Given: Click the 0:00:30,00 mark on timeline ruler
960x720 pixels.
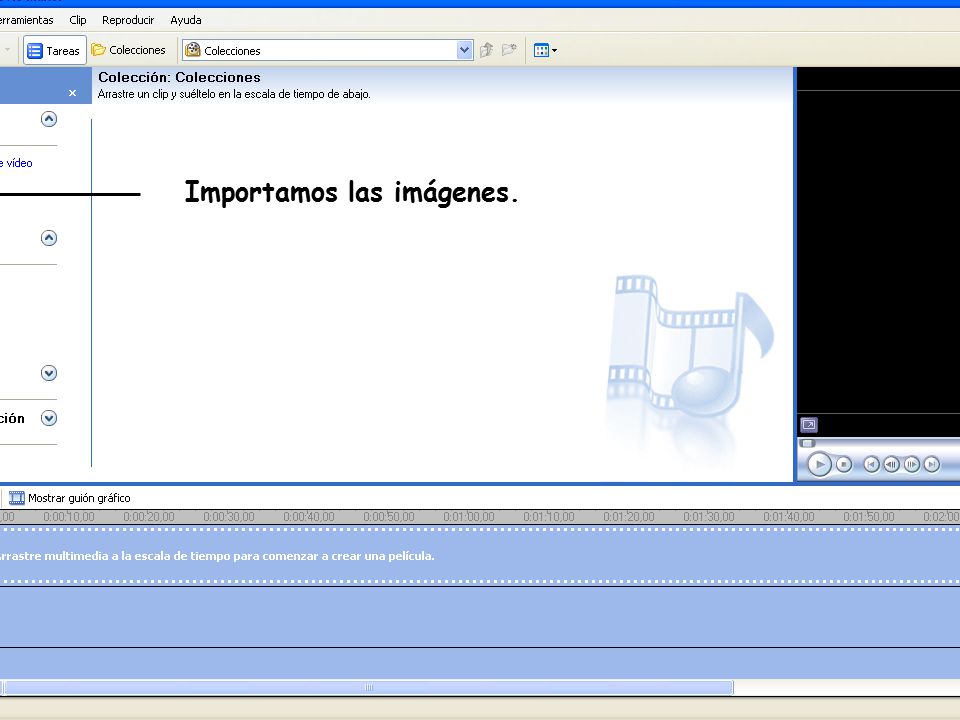Looking at the screenshot, I should coord(229,517).
